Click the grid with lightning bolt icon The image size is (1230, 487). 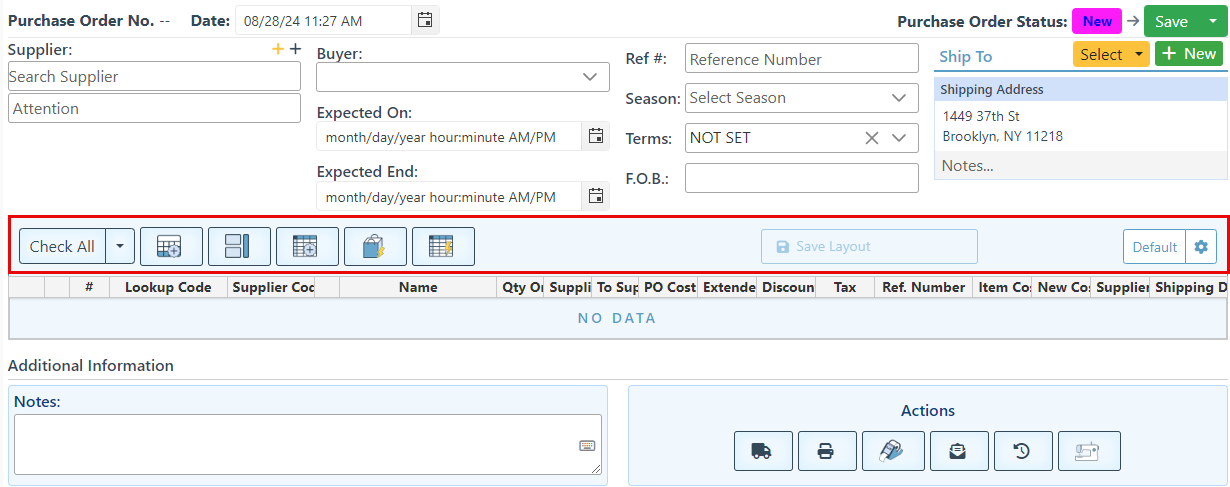[x=442, y=246]
